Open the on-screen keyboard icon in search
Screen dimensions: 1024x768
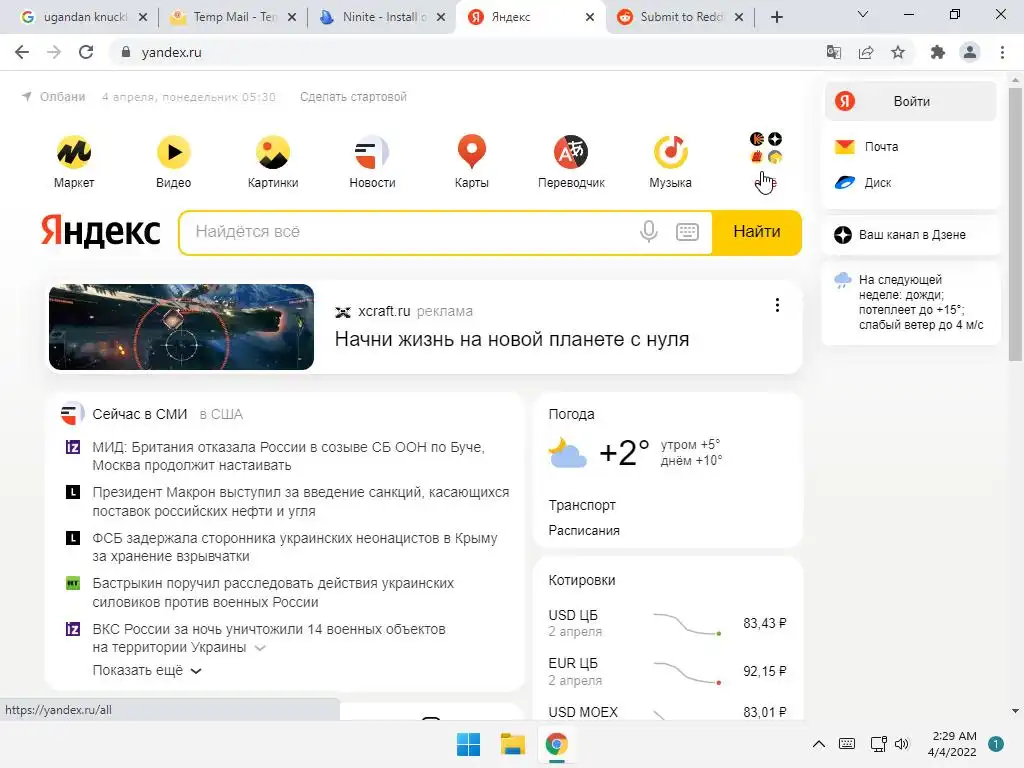point(687,231)
